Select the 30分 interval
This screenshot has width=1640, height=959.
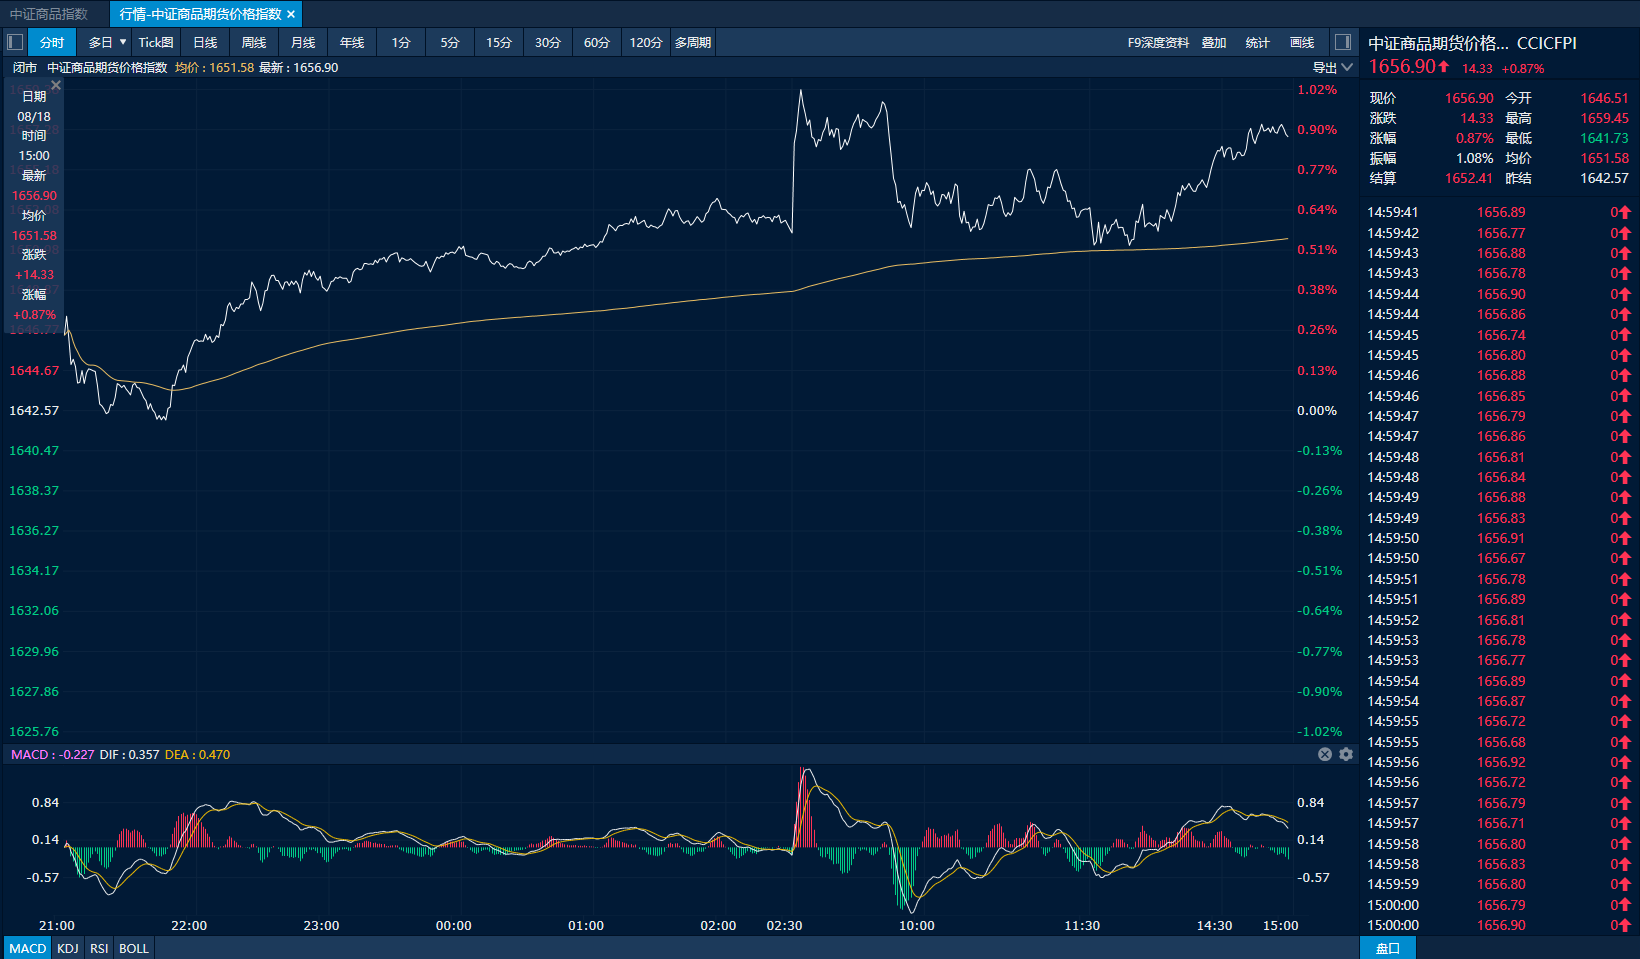click(548, 42)
